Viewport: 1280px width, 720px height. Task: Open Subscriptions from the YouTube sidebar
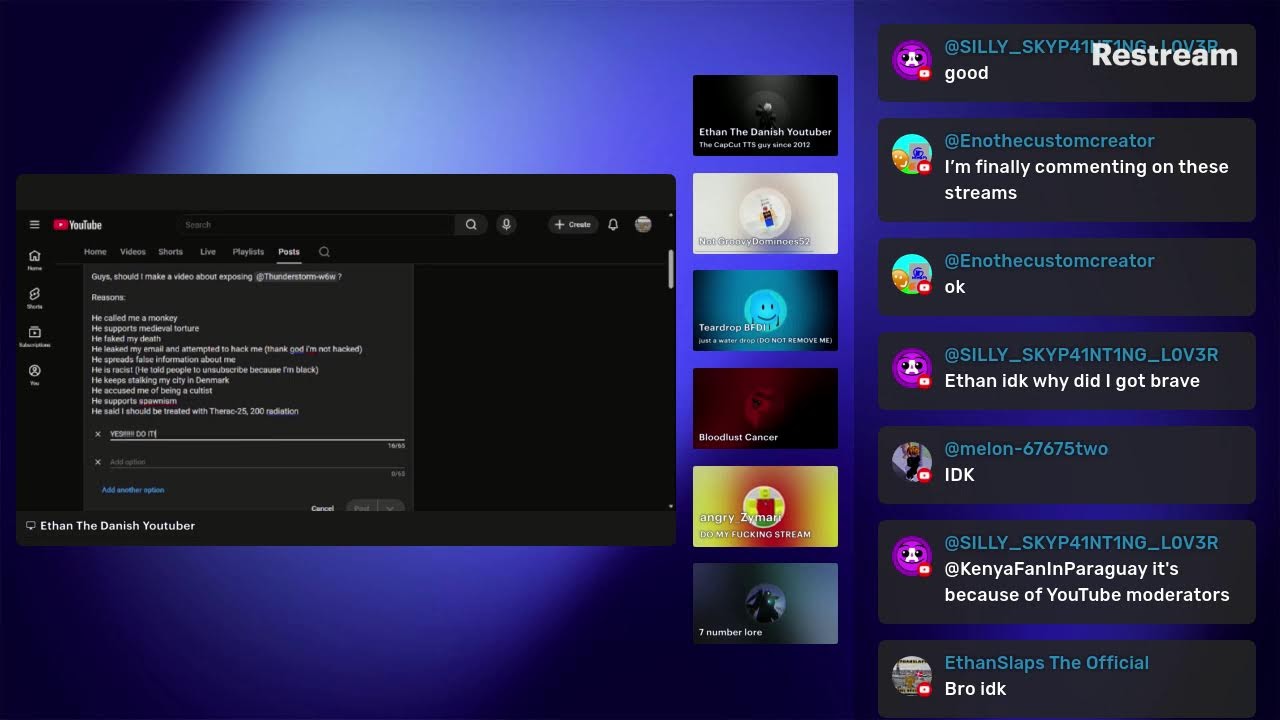click(34, 337)
